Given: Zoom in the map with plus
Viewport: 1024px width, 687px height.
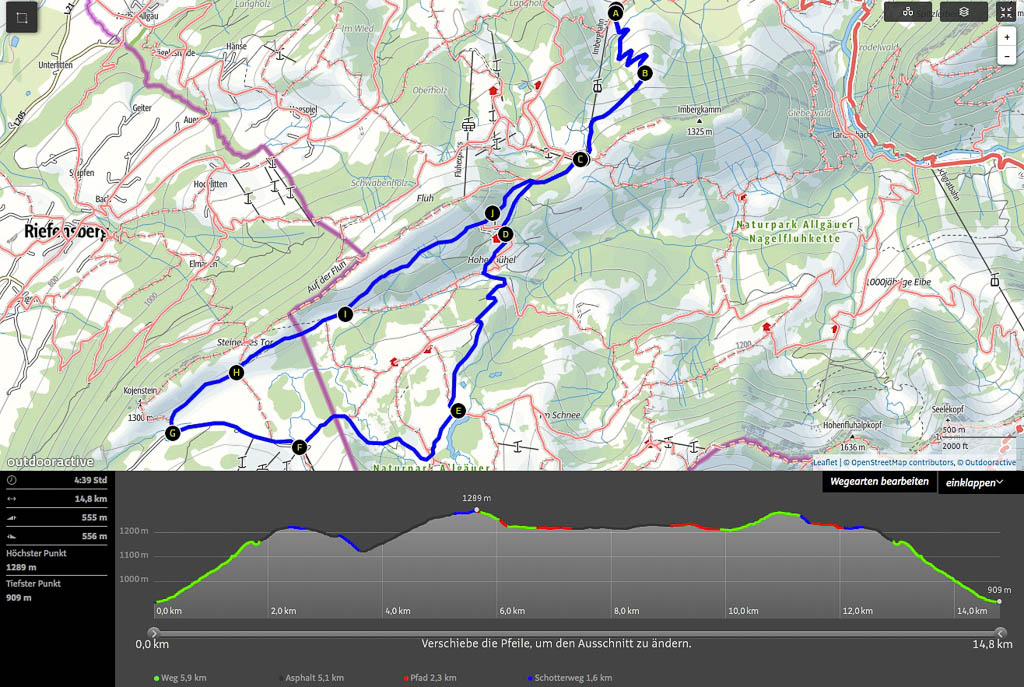Looking at the screenshot, I should 1006,36.
